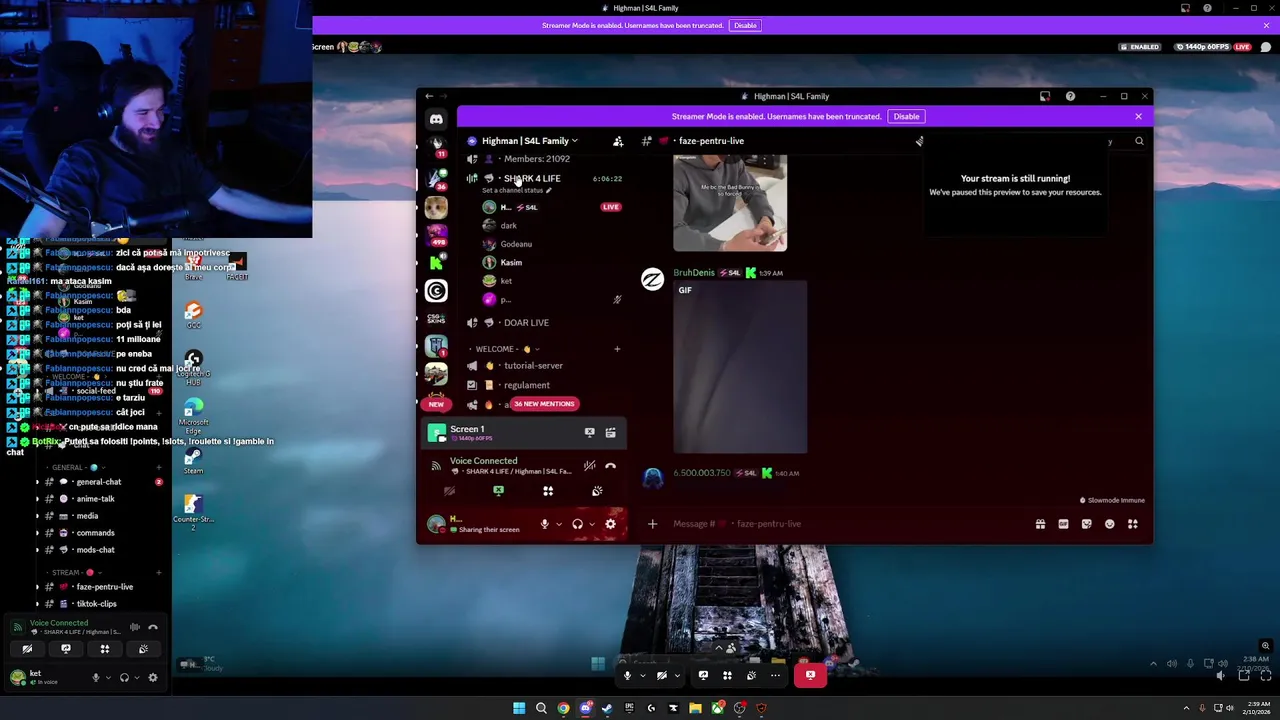This screenshot has height=720, width=1280.
Task: Jump to 36 NEW MENTIONS pill
Action: click(x=544, y=404)
